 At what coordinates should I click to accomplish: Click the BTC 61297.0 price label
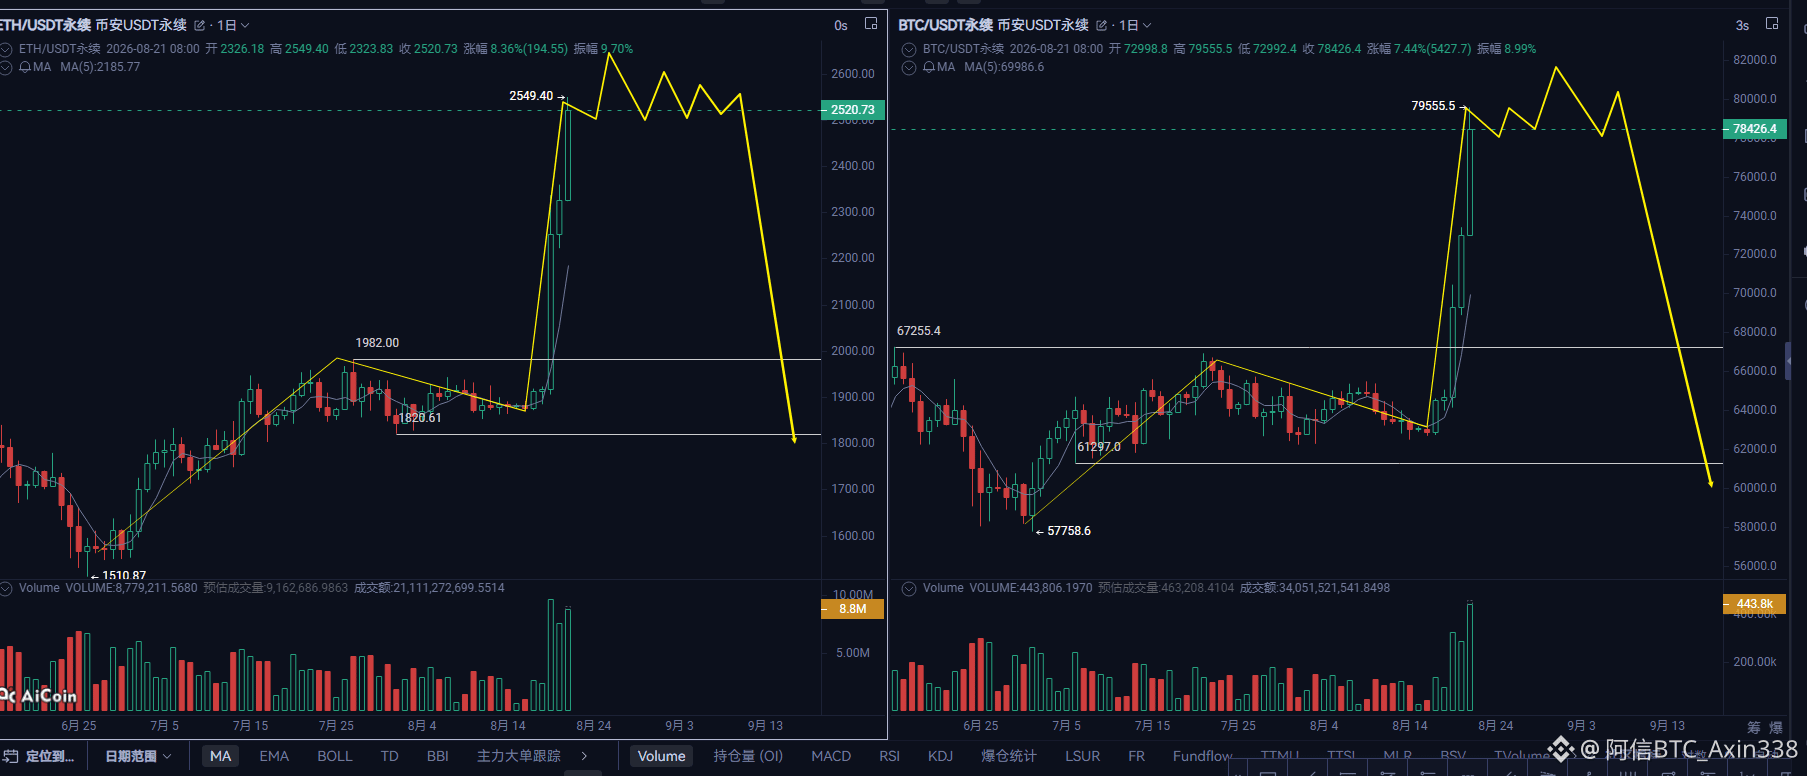[x=1099, y=447]
